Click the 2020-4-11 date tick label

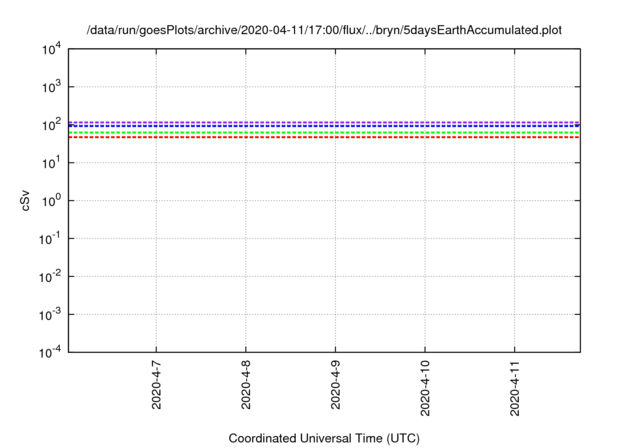515,388
